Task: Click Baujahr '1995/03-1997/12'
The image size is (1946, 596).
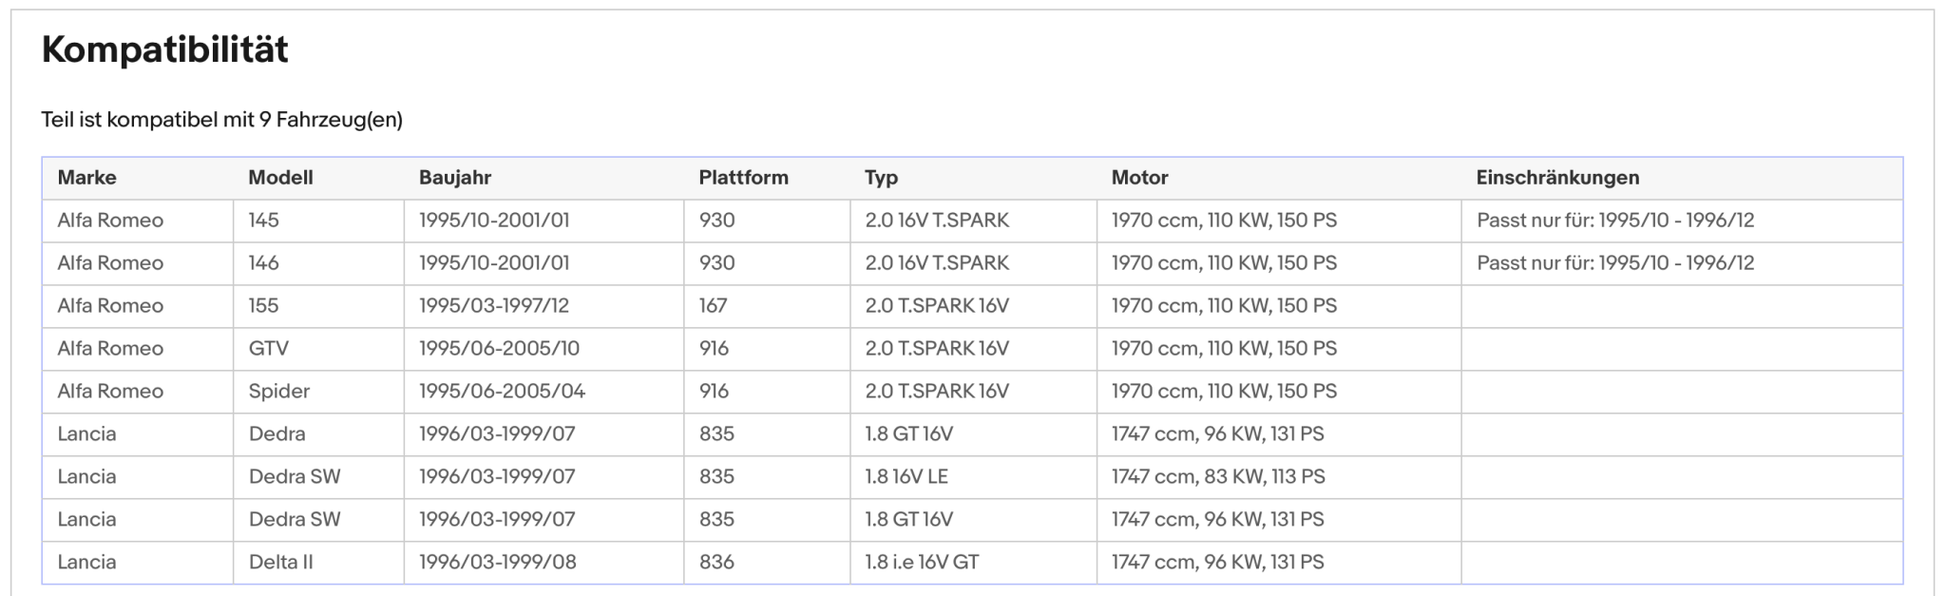Action: [494, 306]
